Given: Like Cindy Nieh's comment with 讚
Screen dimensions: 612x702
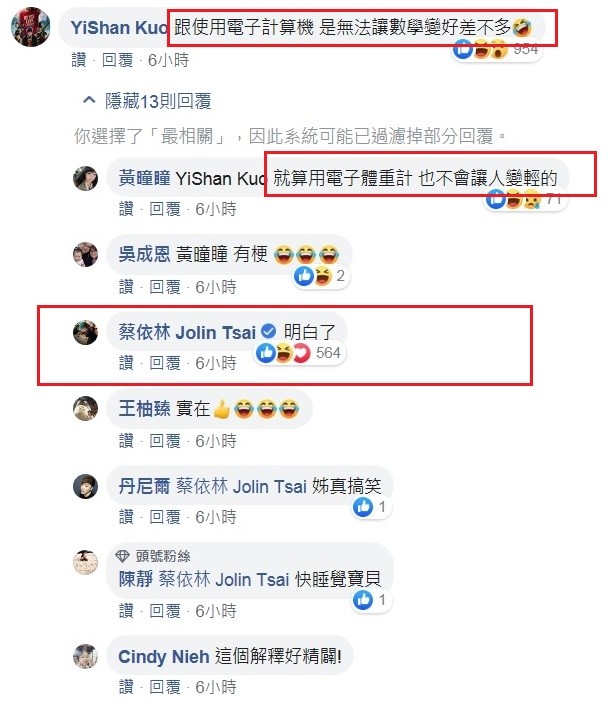Looking at the screenshot, I should coord(126,686).
